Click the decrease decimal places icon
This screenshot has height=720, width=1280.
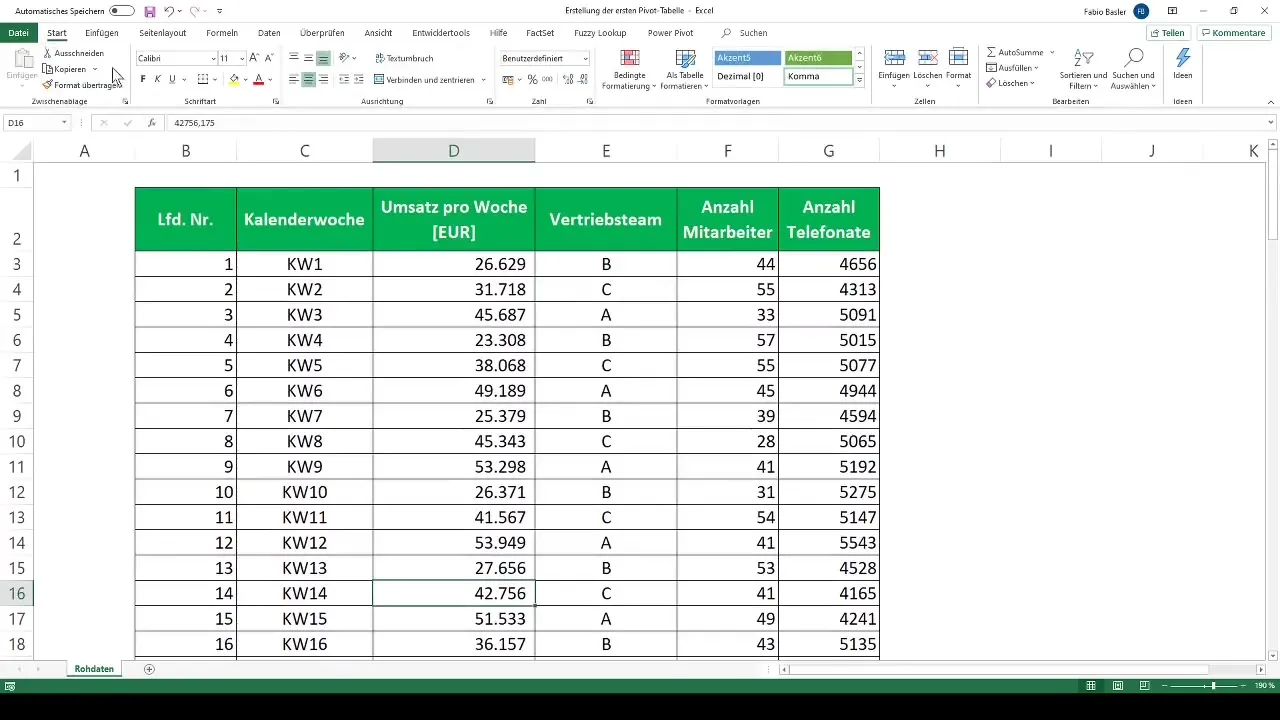click(582, 79)
